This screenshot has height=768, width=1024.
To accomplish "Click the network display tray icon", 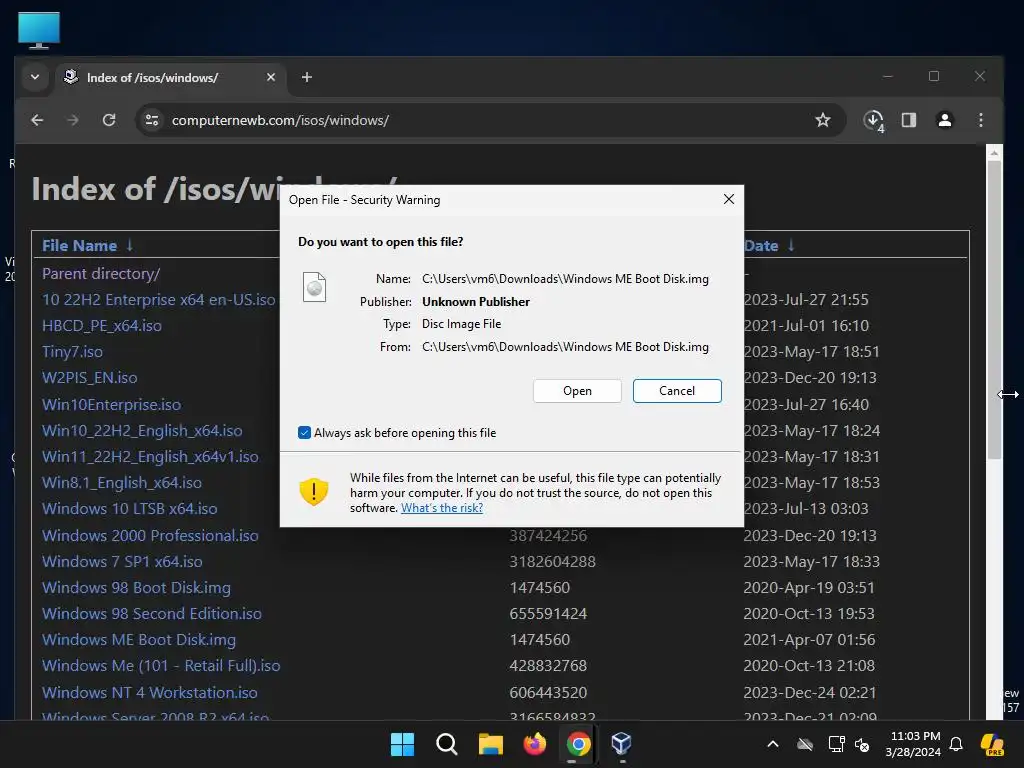I will pyautogui.click(x=837, y=744).
